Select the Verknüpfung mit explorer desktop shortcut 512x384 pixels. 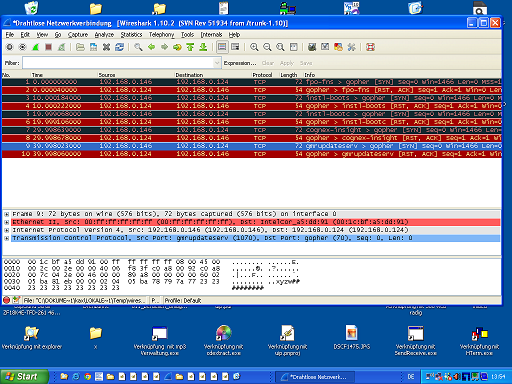tap(32, 337)
